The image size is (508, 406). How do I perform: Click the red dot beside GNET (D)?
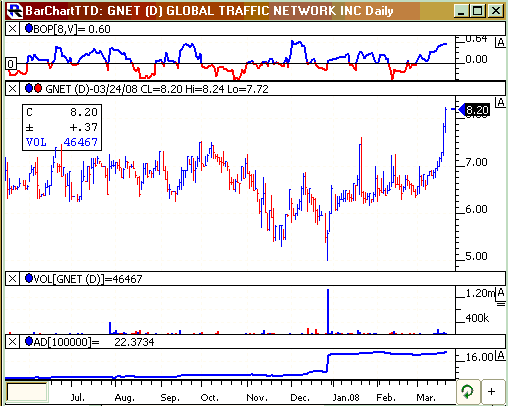point(38,88)
